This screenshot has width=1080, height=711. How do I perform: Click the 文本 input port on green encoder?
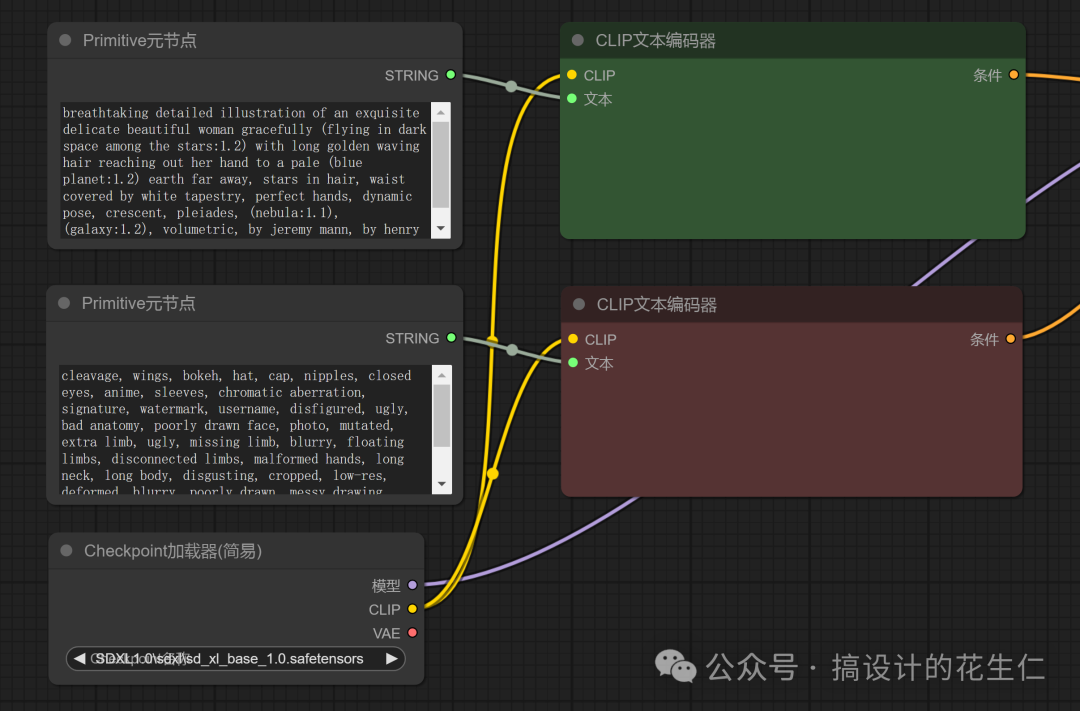coord(572,99)
